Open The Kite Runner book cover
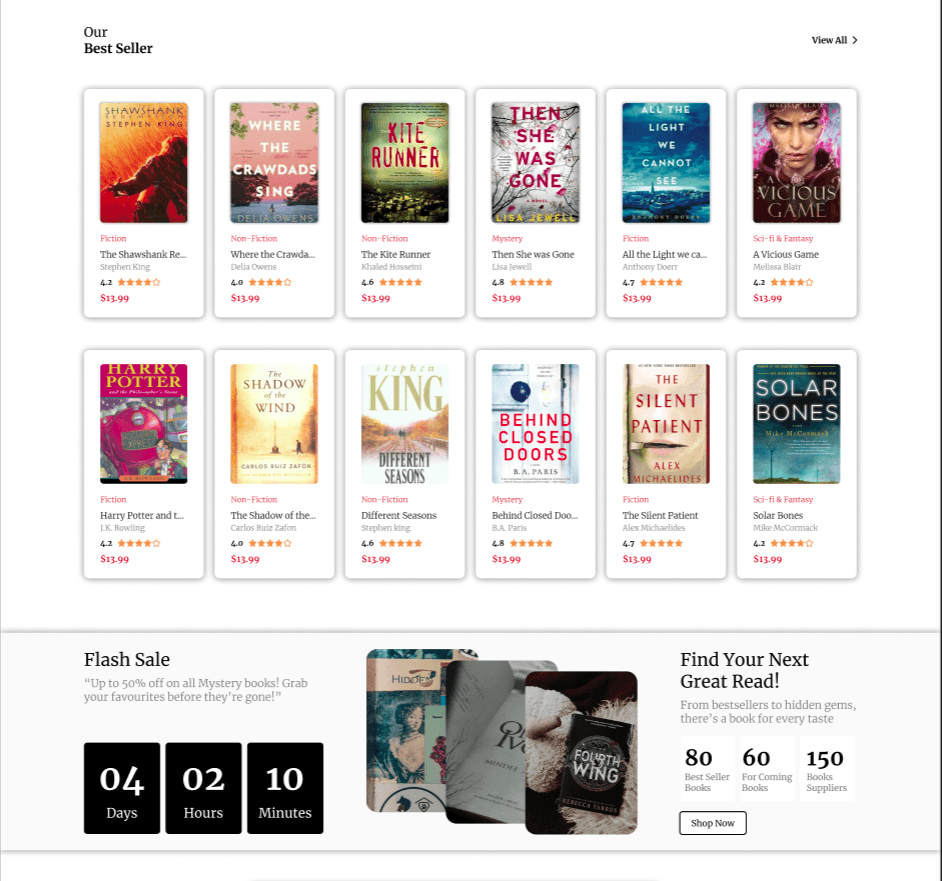 [405, 163]
